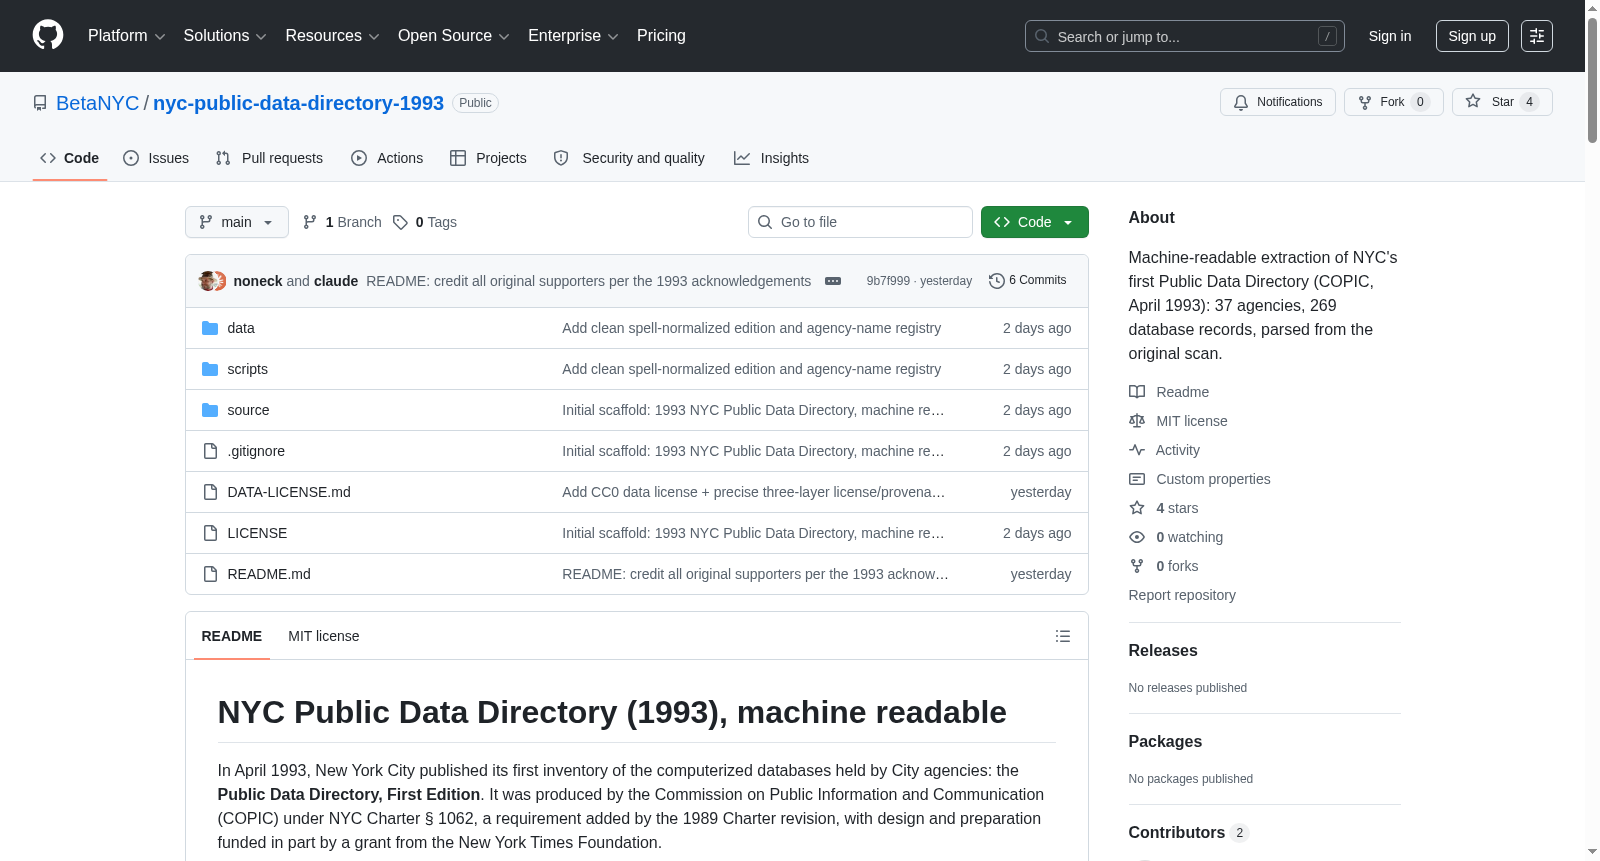Open the GitHub homepage logo

48,35
